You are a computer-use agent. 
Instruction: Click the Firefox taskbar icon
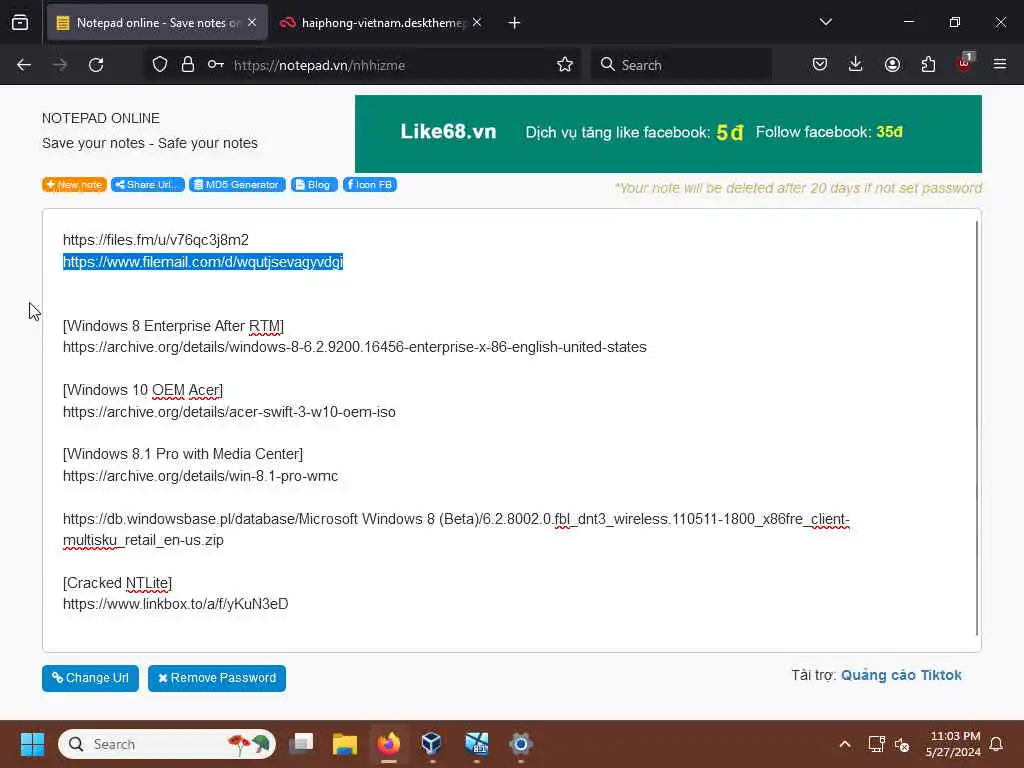coord(389,744)
